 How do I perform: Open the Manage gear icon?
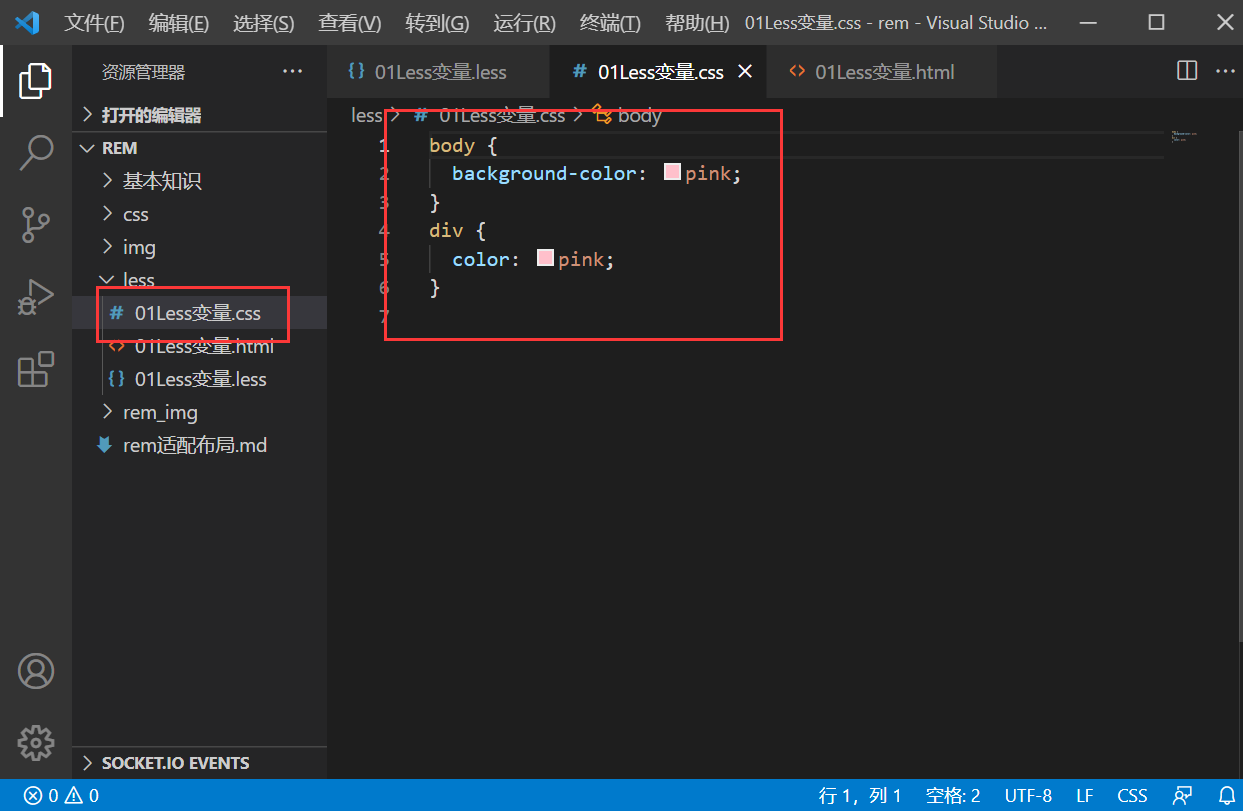(x=36, y=742)
